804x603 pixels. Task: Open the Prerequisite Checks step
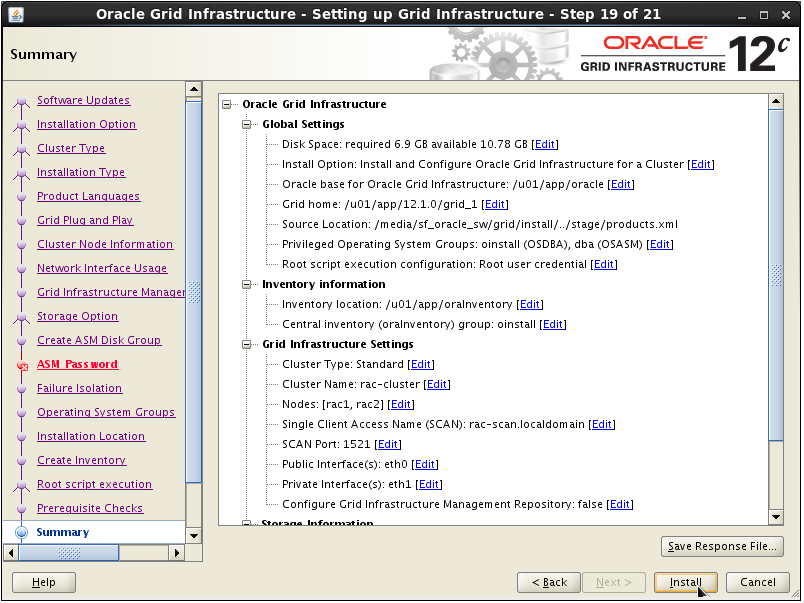pos(90,509)
